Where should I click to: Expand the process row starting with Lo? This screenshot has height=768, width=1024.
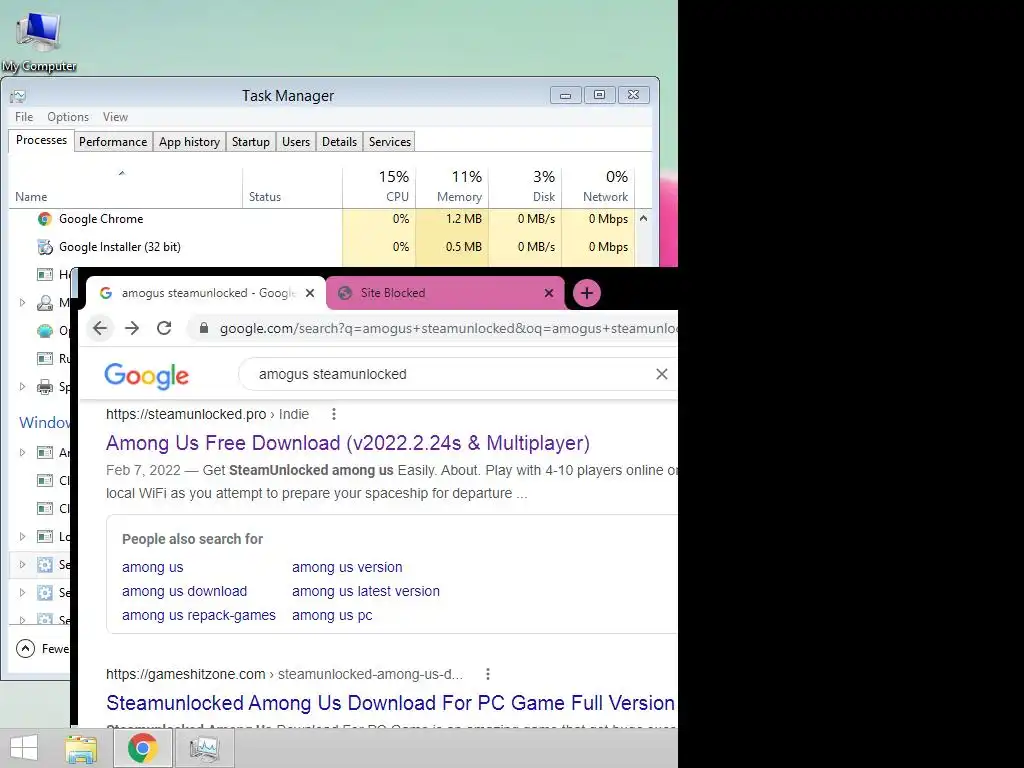[x=22, y=536]
